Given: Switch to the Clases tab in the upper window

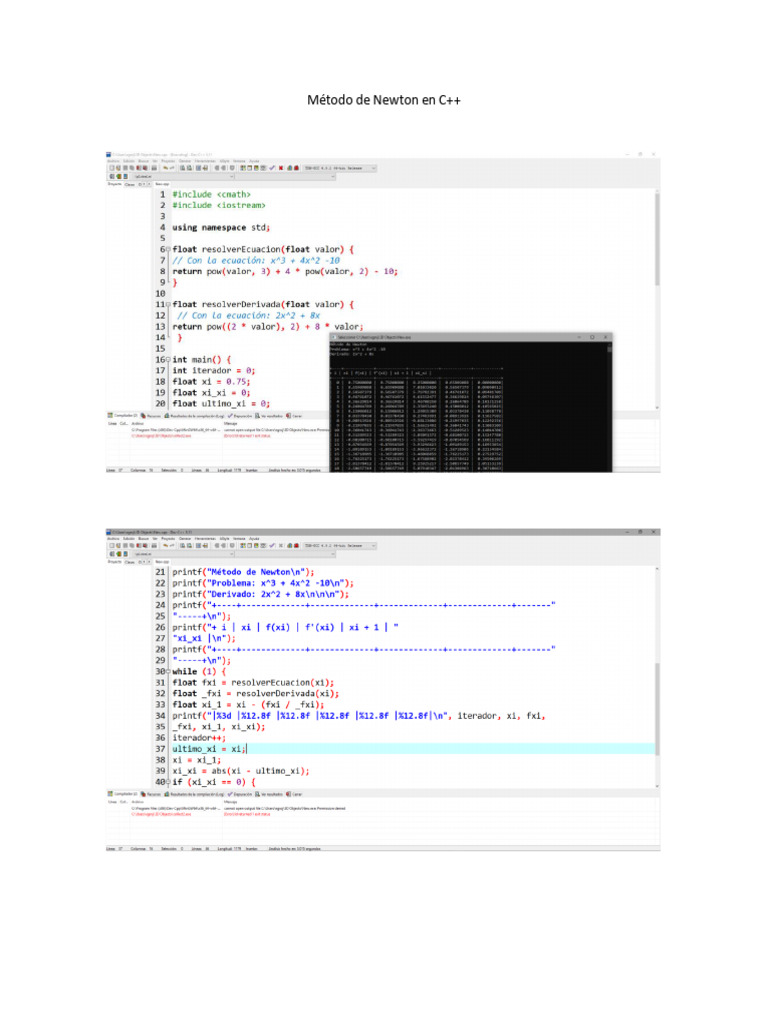Looking at the screenshot, I should click(x=130, y=184).
